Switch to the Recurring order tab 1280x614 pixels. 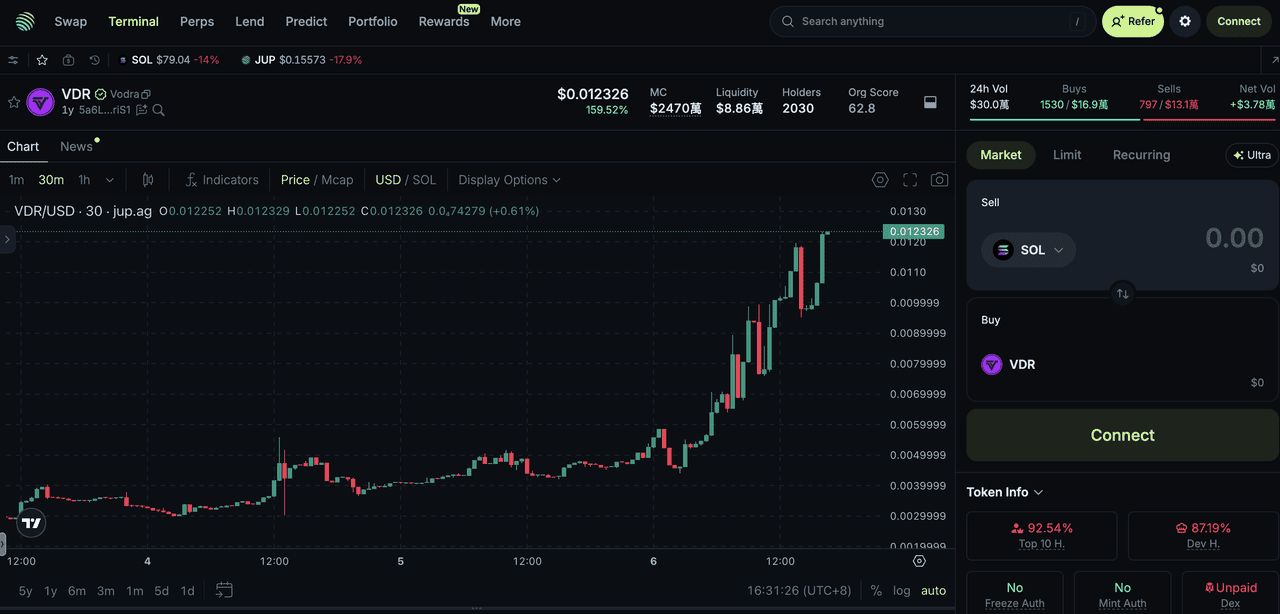tap(1141, 155)
